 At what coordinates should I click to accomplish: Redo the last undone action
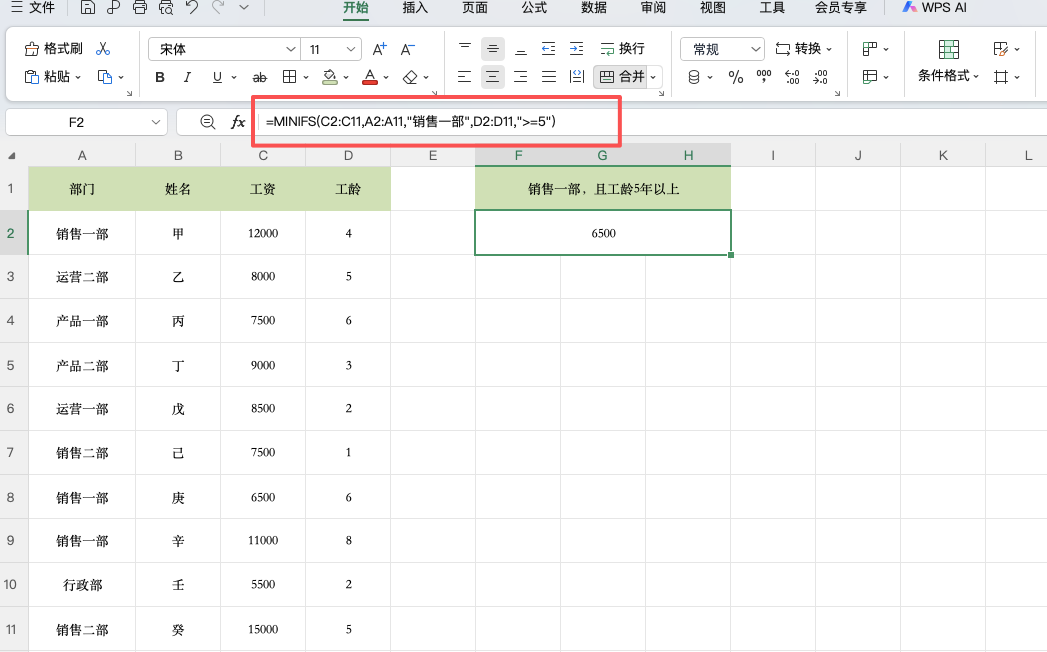pos(218,8)
